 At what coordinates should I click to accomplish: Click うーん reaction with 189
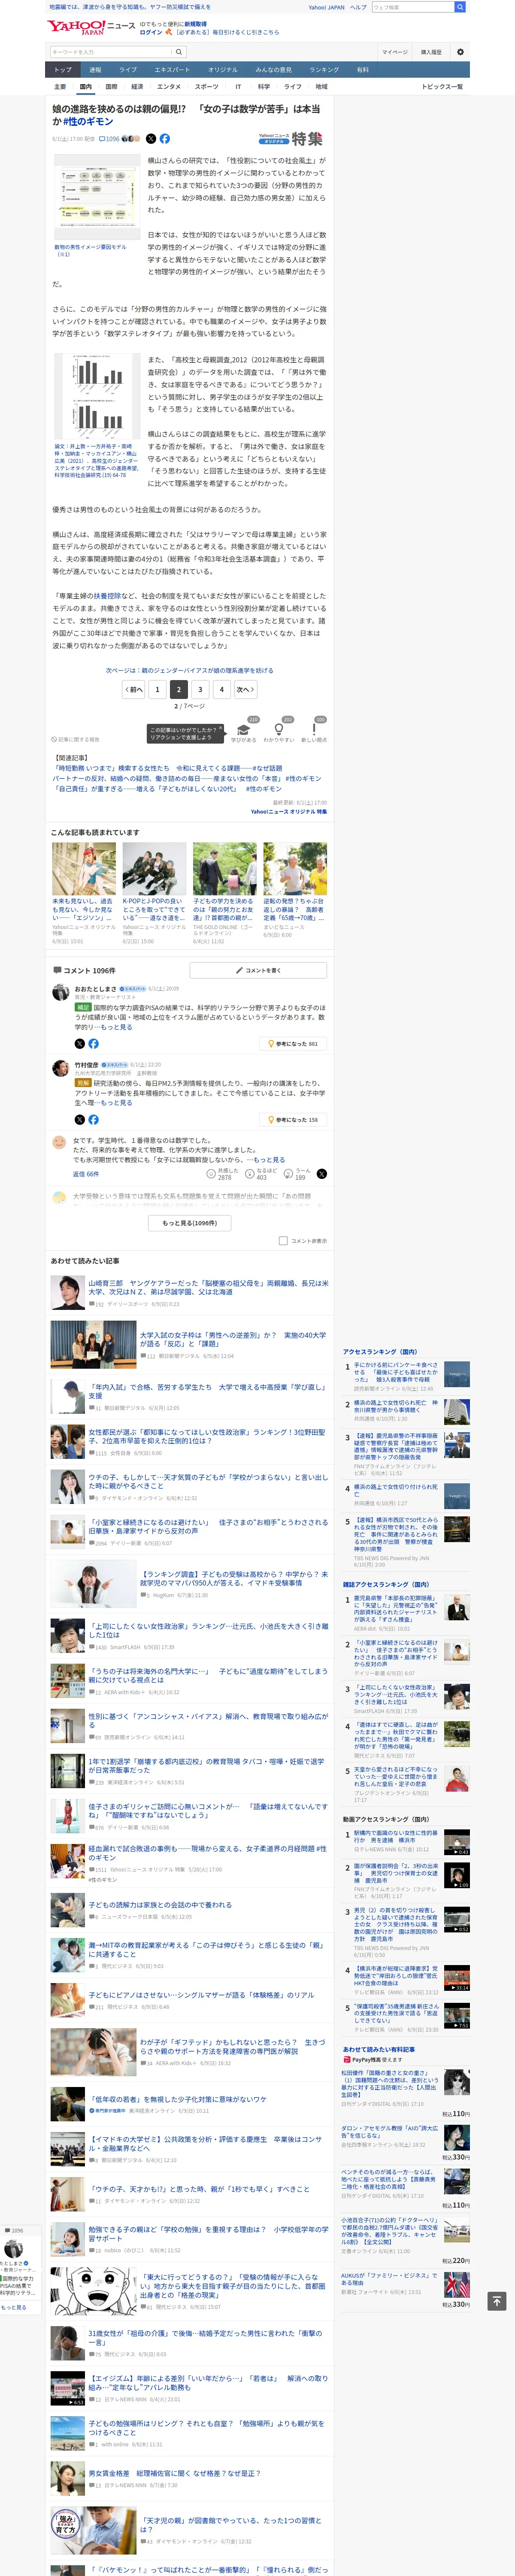[297, 1174]
